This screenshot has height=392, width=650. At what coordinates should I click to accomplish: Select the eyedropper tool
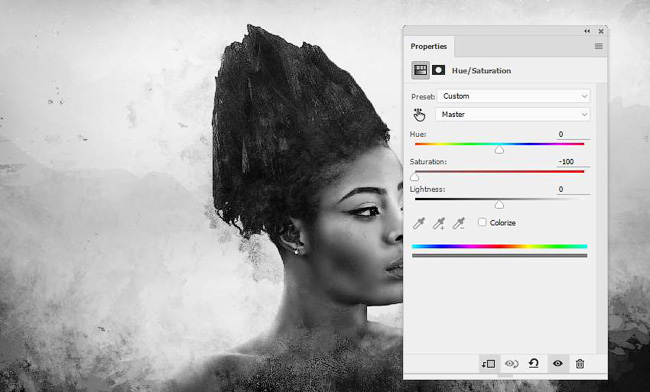tap(419, 223)
